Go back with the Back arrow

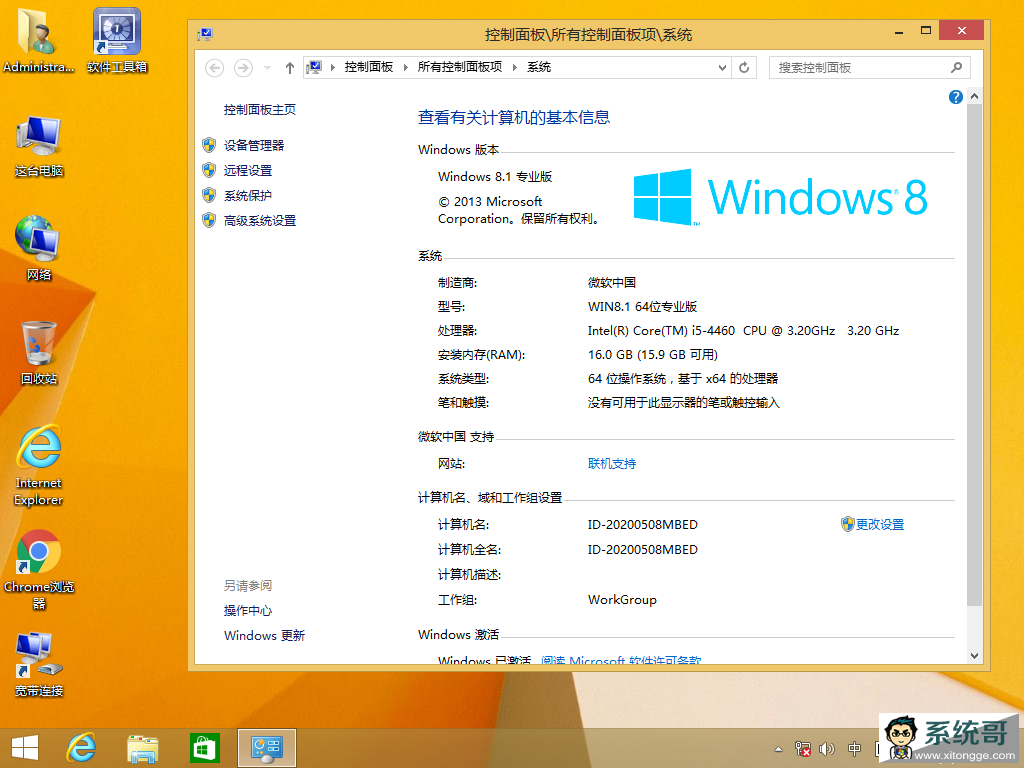tap(214, 67)
